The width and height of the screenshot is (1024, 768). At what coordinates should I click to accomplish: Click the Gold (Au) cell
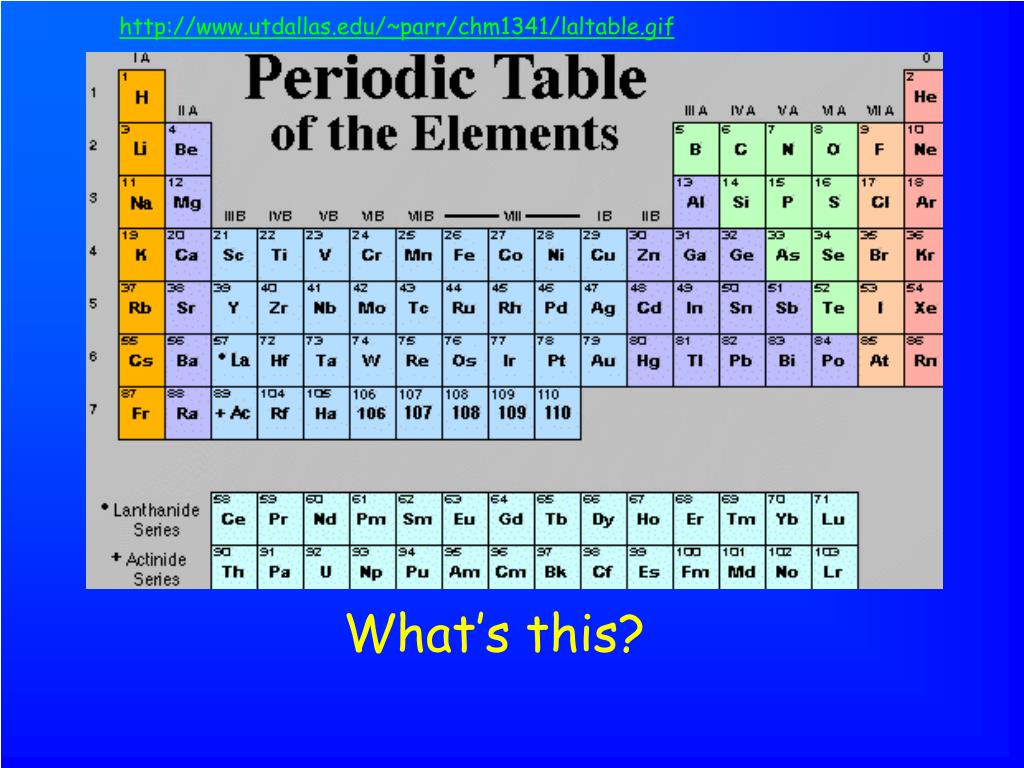point(603,360)
